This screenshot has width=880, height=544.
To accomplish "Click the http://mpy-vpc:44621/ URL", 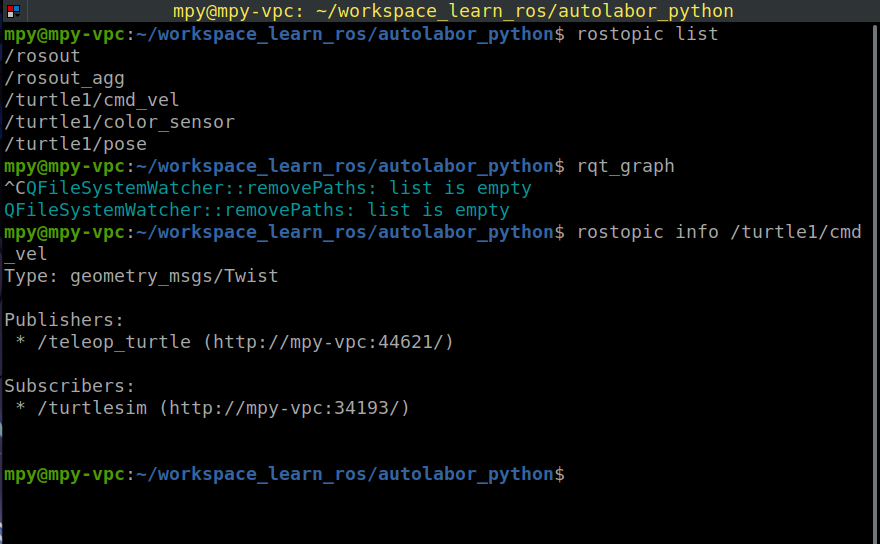I will pos(328,342).
